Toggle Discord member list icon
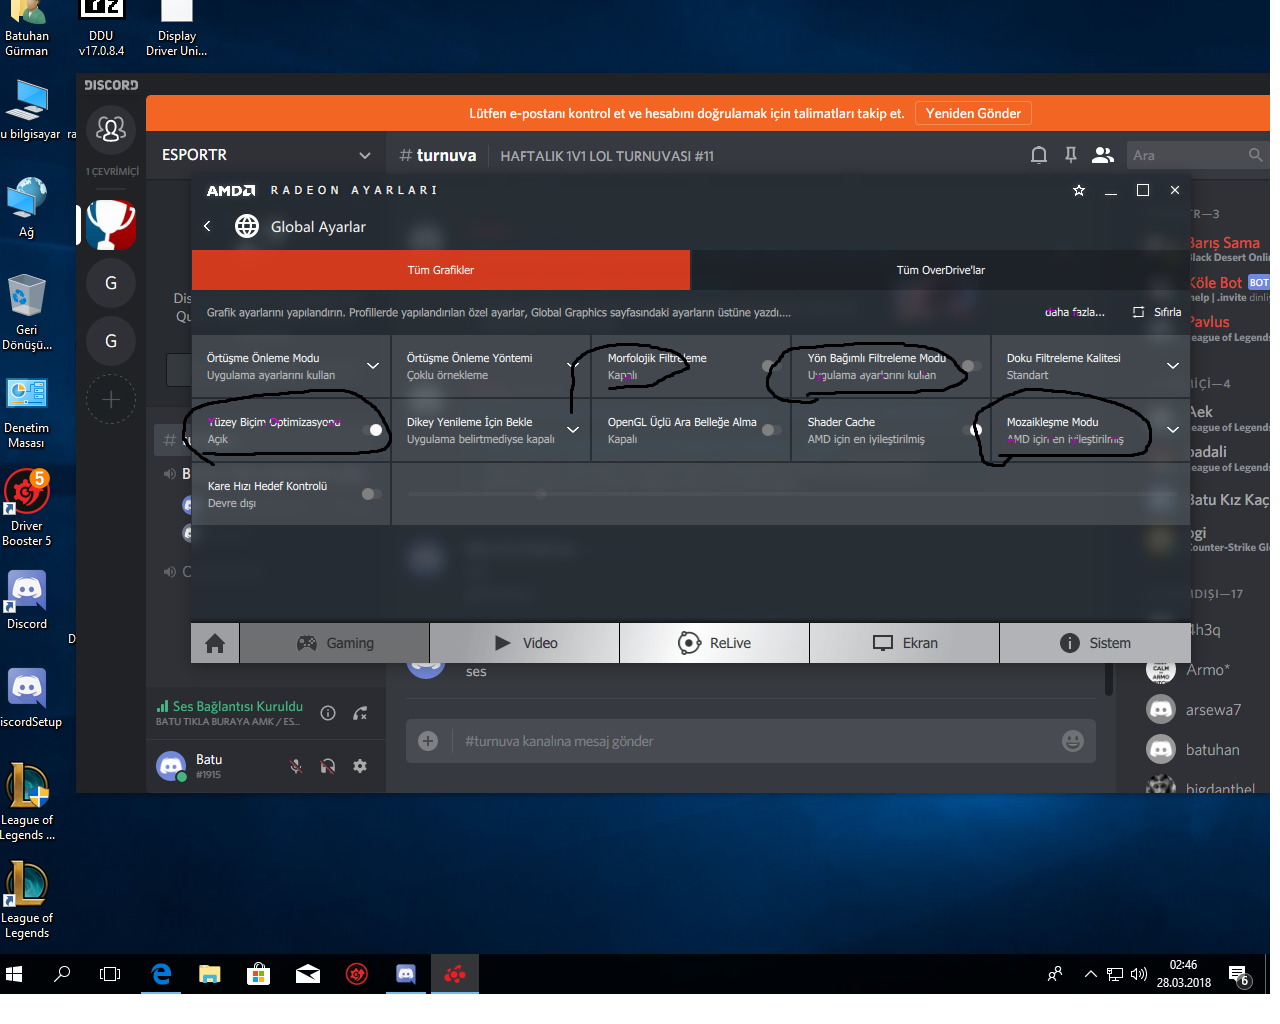Viewport: 1280px width, 1024px height. click(x=1103, y=155)
